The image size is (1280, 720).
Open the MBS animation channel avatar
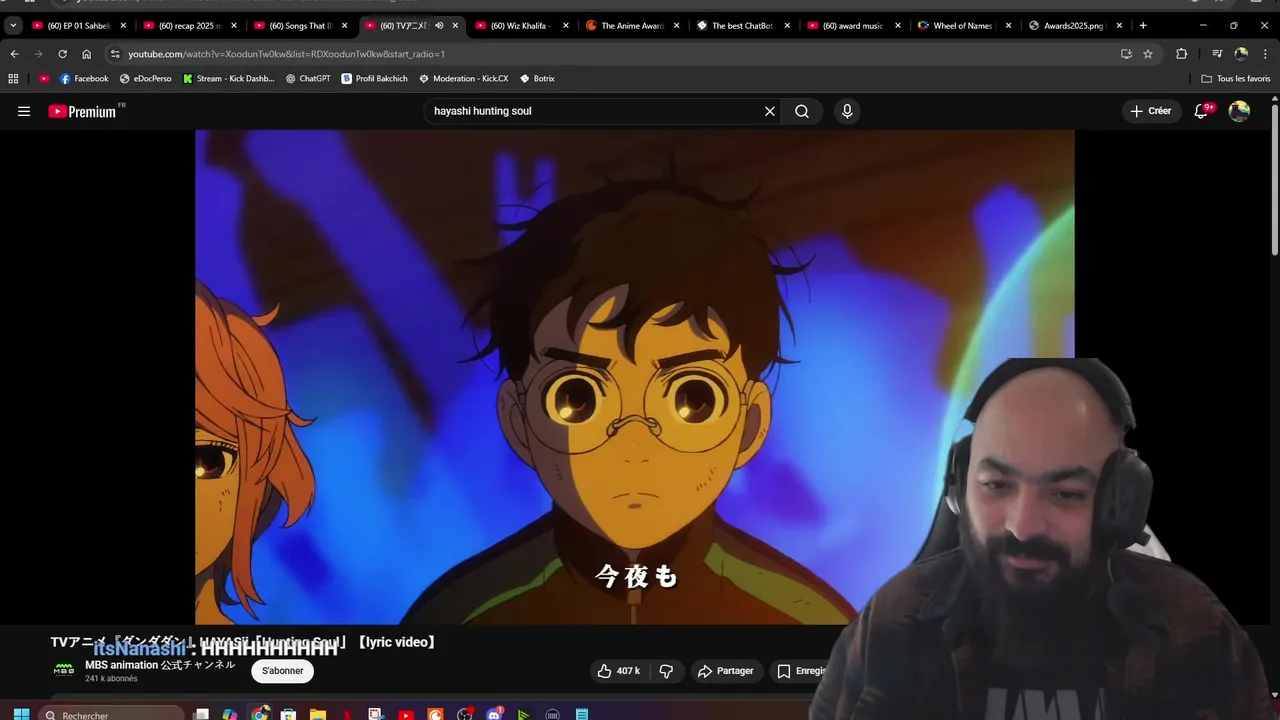click(64, 670)
